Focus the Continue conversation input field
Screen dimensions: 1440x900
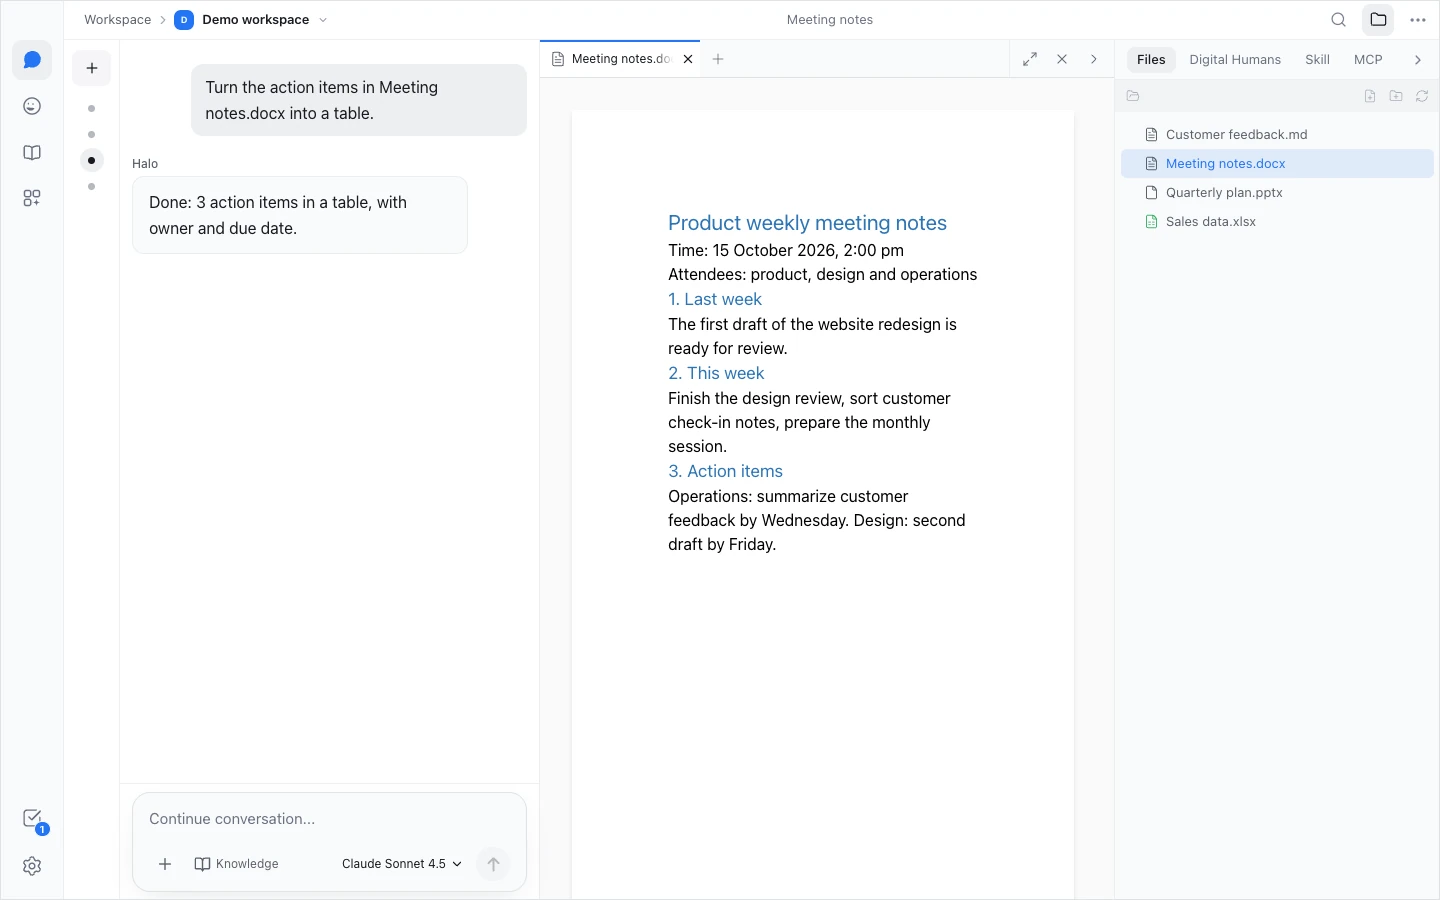329,819
